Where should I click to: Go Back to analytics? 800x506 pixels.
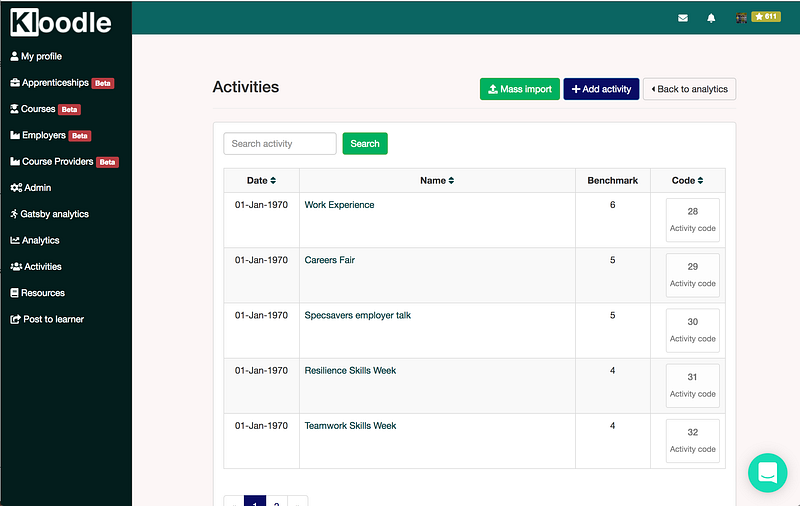click(x=689, y=89)
